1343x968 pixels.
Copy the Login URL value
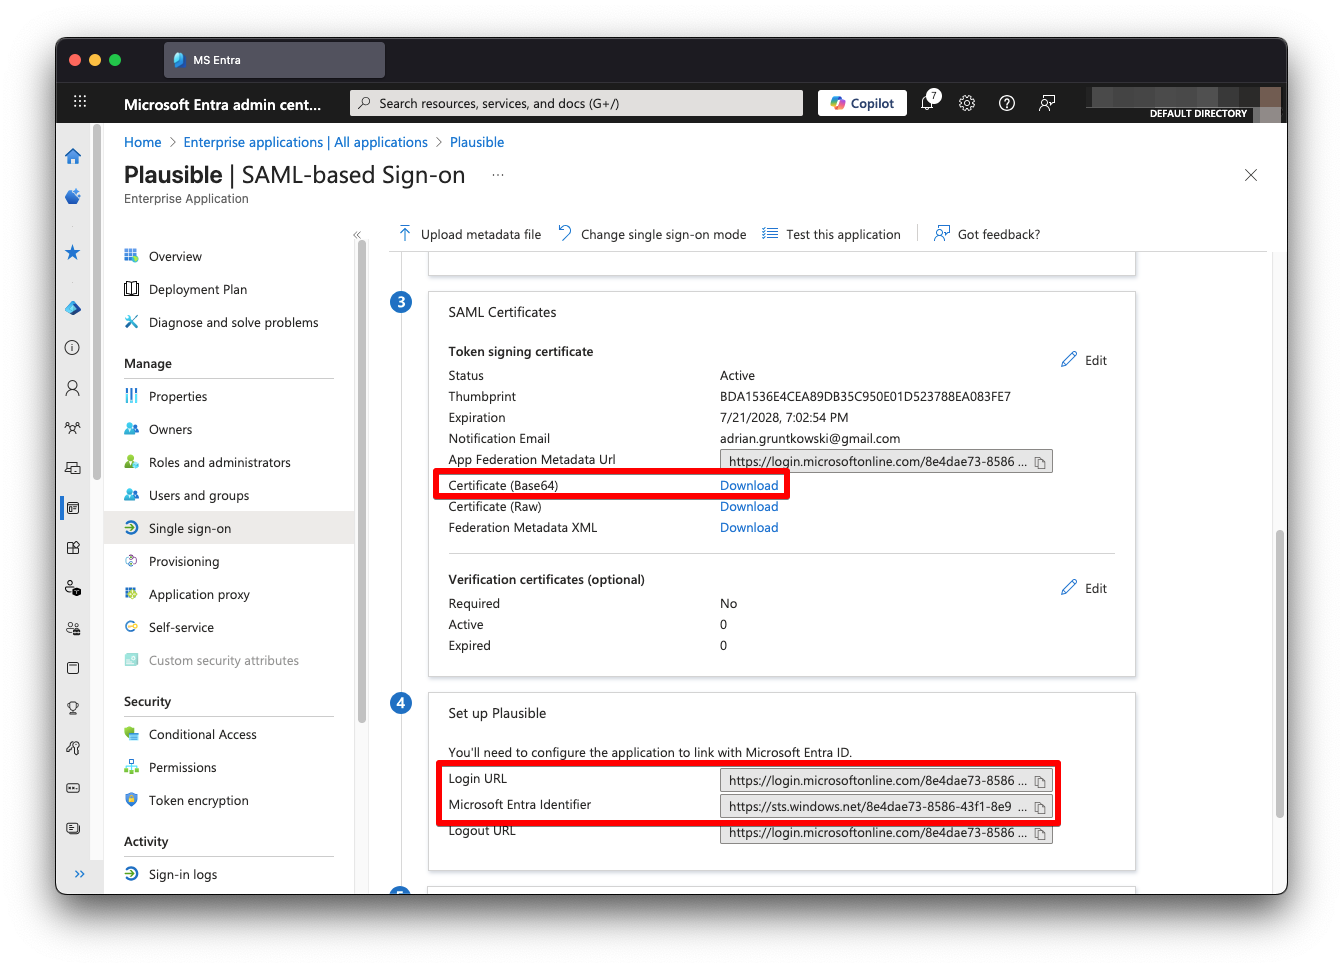1040,781
